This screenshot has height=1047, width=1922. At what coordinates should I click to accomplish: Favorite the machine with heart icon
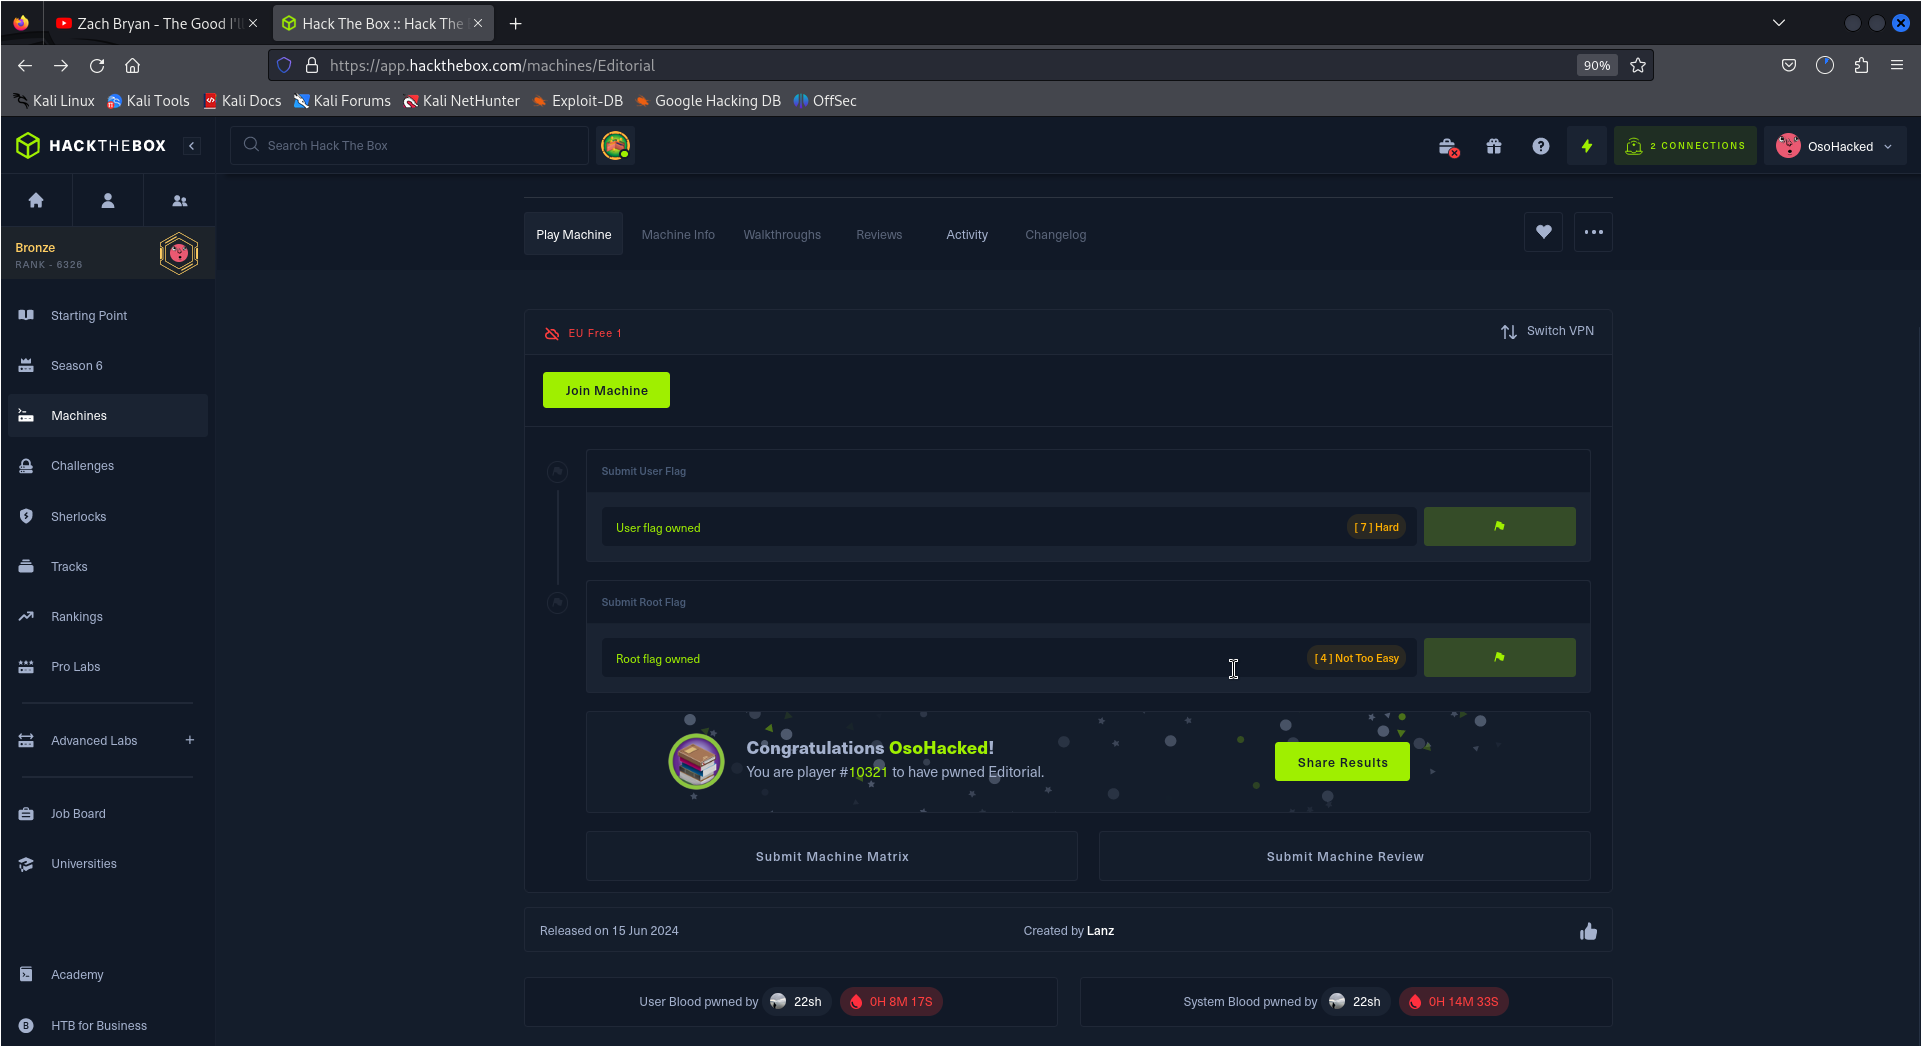click(x=1544, y=232)
